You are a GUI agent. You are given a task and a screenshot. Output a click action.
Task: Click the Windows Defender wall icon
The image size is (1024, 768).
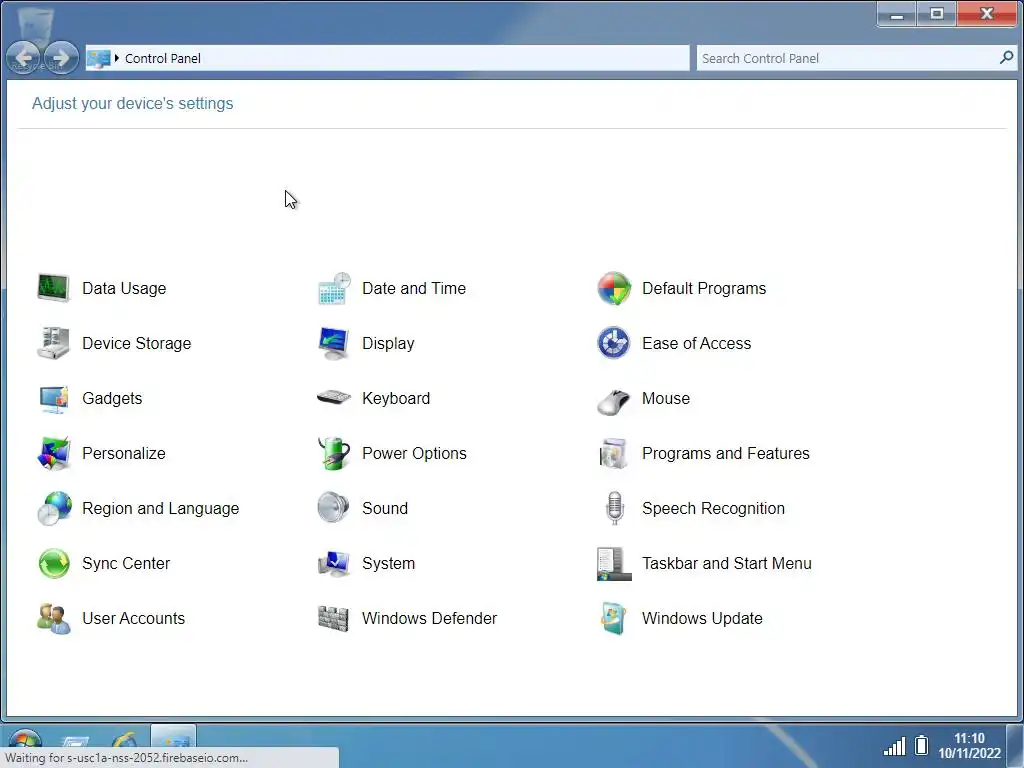tap(334, 618)
